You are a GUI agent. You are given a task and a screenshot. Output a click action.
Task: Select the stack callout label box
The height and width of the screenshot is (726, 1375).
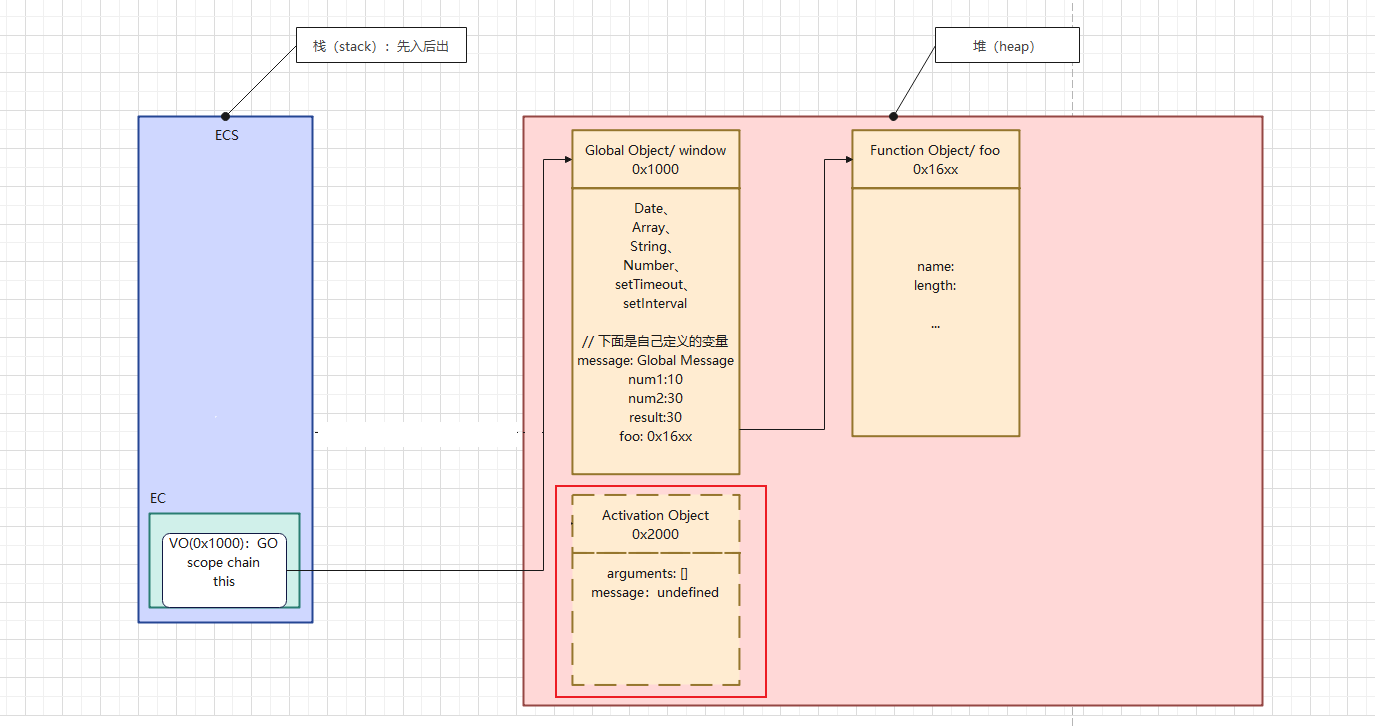(381, 46)
